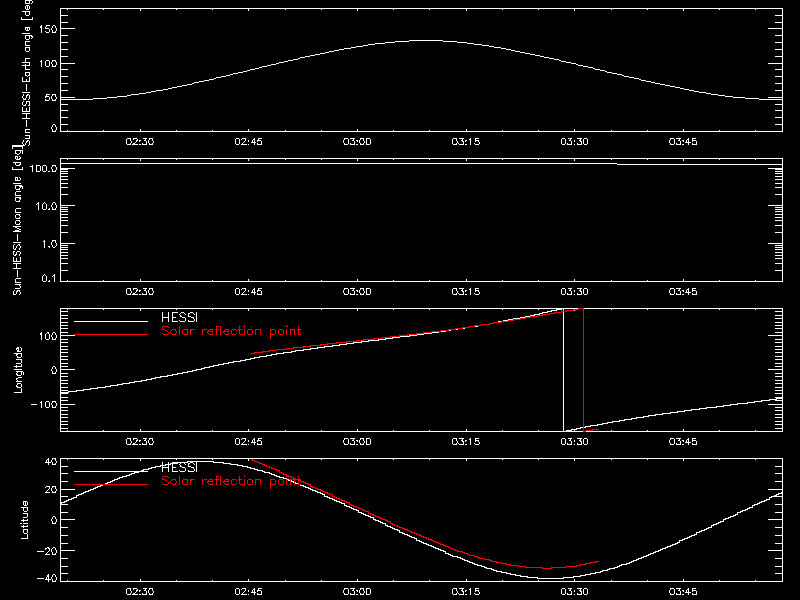Click 03:45 under the Moon angle plot
Screen dimensions: 800x600
pyautogui.click(x=683, y=291)
